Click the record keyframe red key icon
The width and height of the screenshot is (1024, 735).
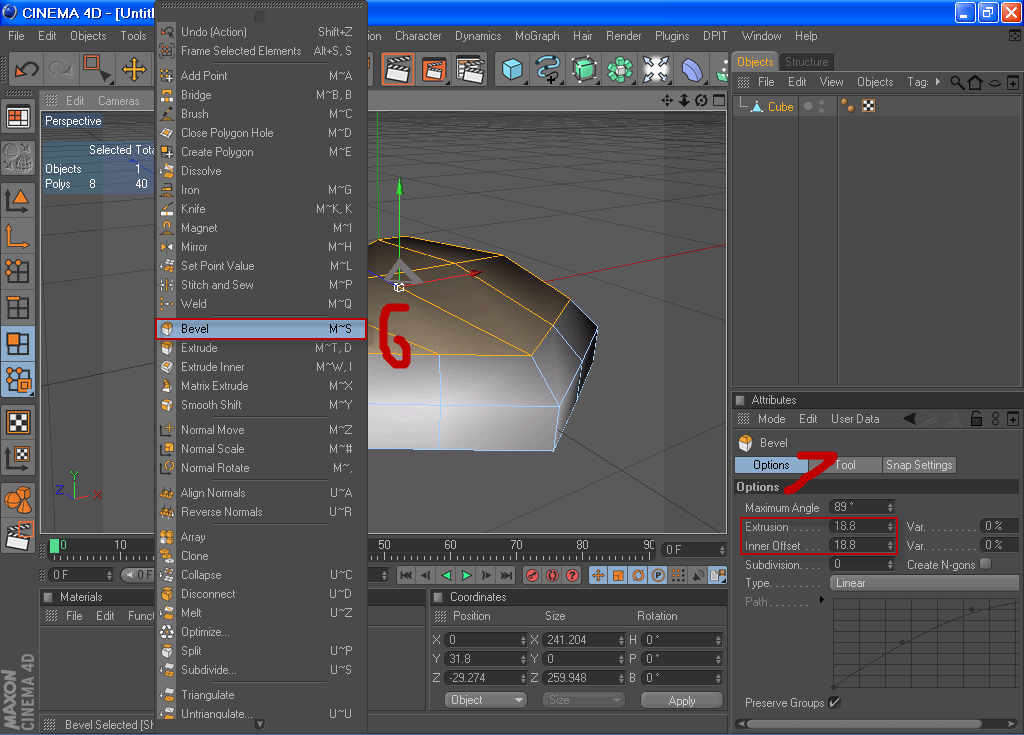pyautogui.click(x=532, y=576)
